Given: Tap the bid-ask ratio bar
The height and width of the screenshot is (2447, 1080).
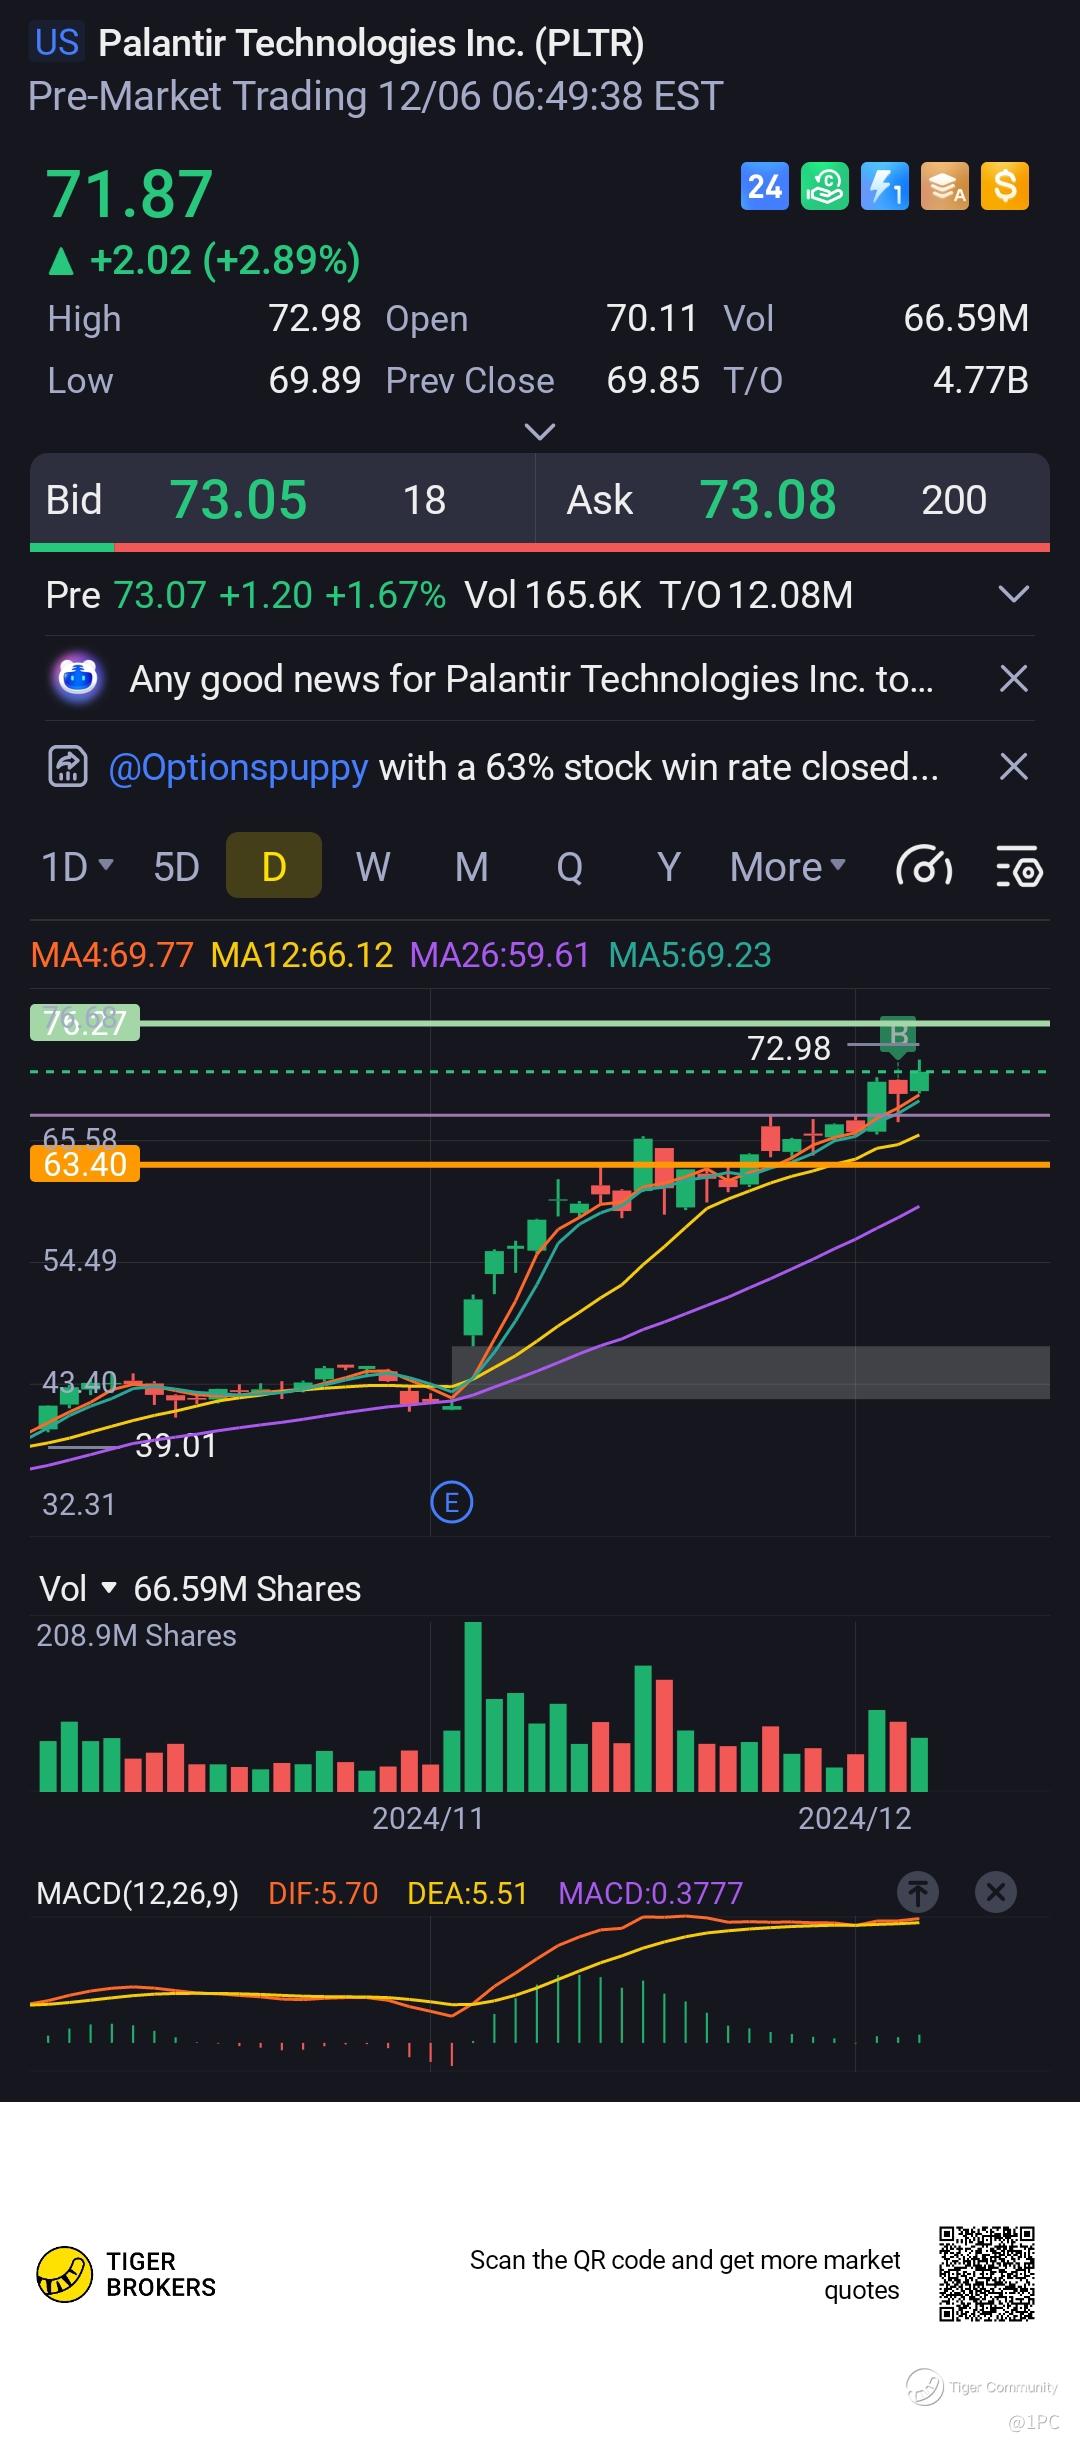Looking at the screenshot, I should 540,547.
